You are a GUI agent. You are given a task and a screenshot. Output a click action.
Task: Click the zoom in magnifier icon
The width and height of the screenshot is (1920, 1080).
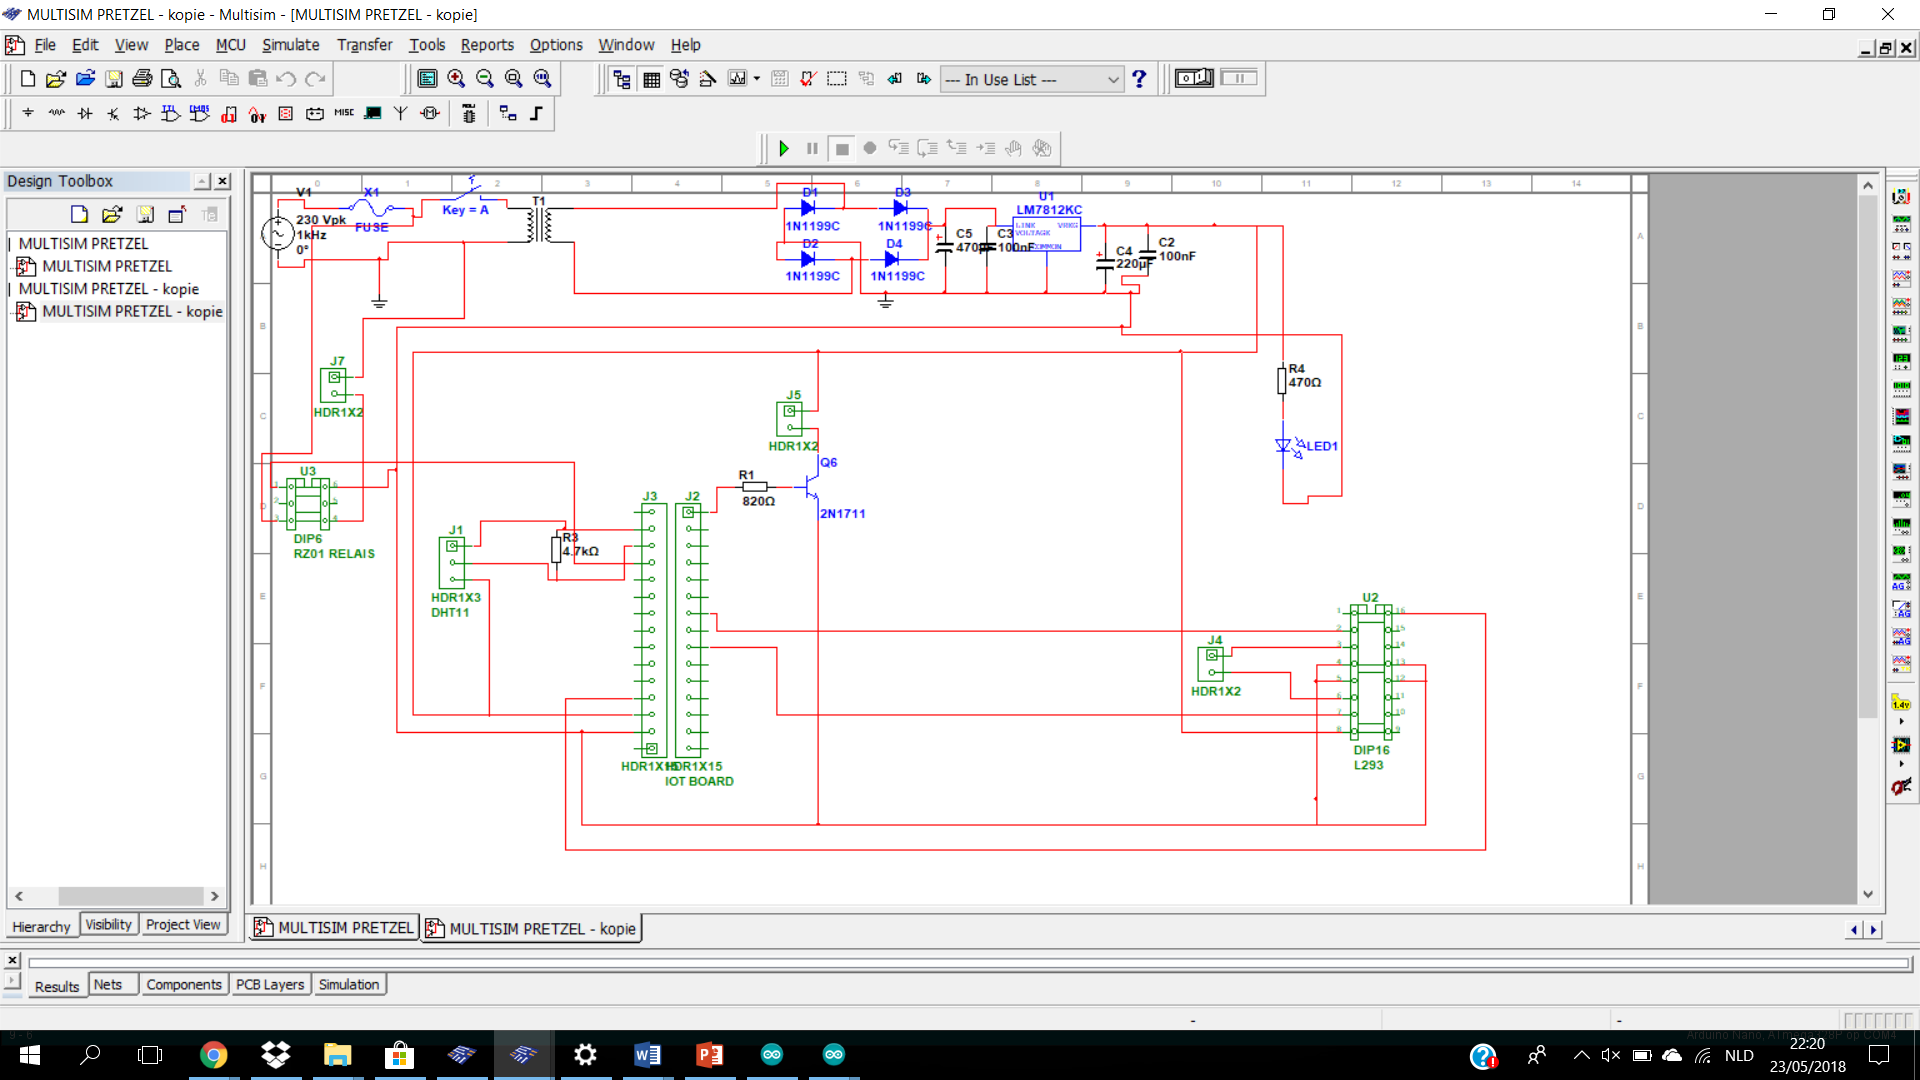456,79
